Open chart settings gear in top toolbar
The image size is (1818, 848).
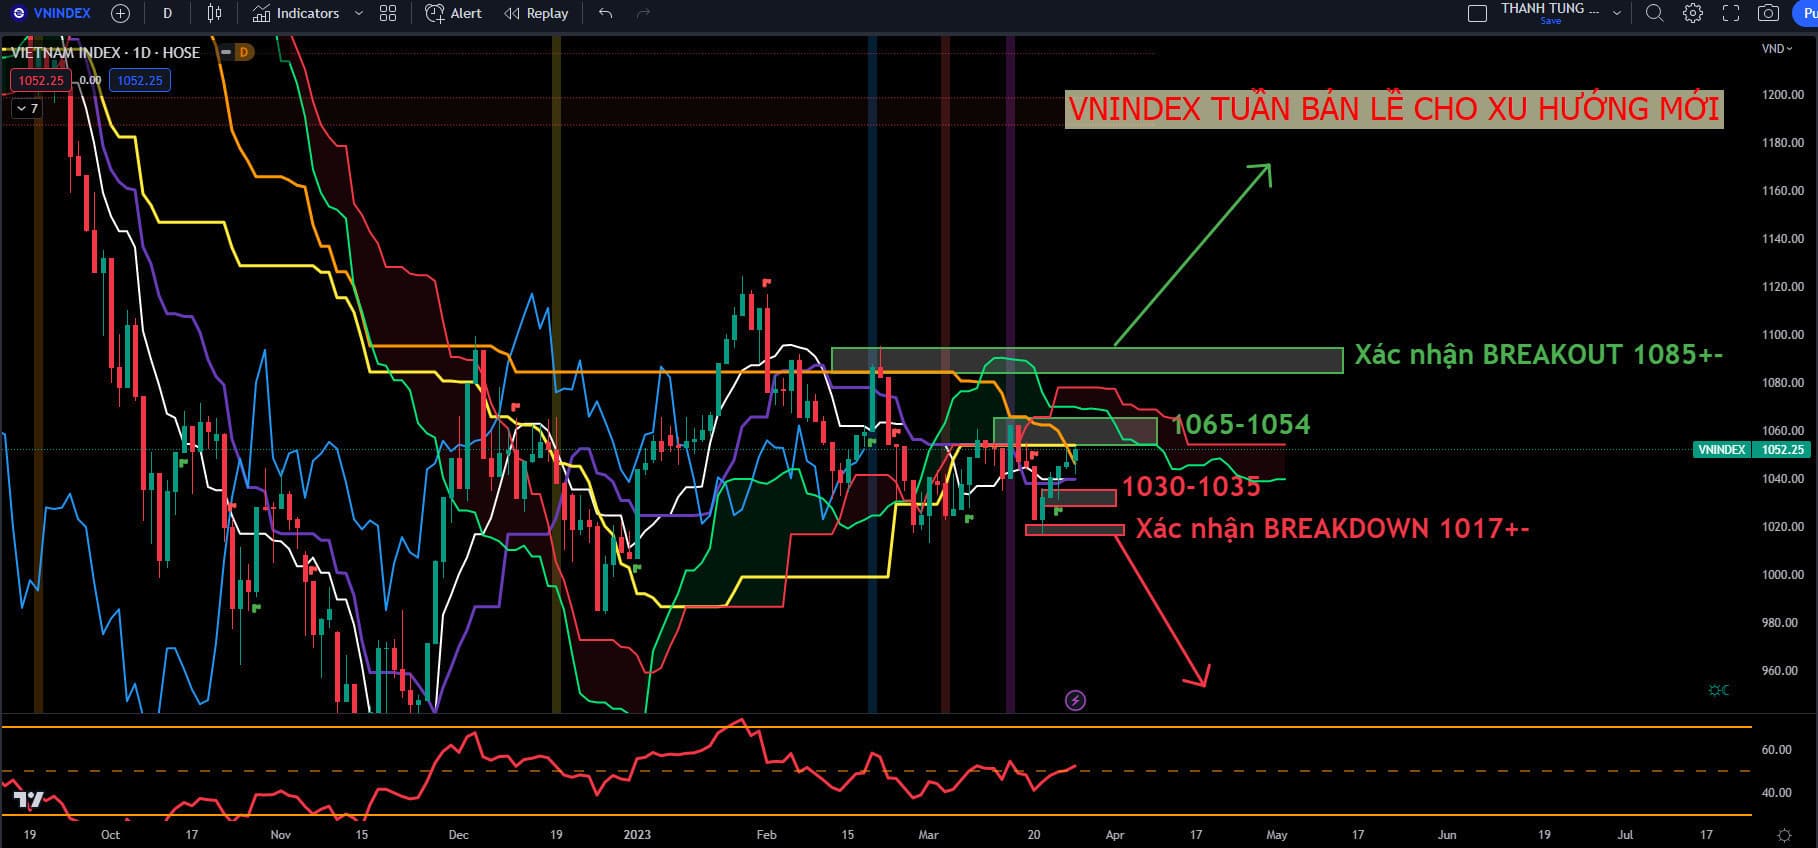(x=1693, y=13)
